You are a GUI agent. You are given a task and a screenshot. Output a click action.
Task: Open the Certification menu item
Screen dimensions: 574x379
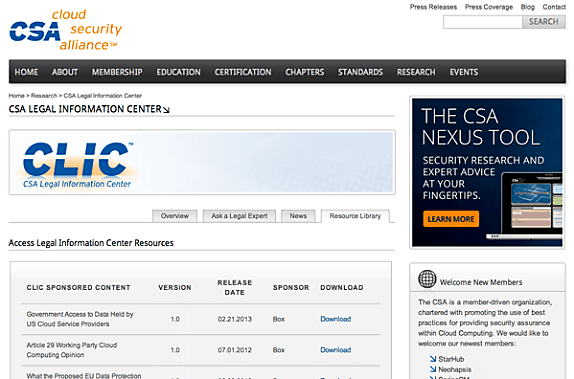[x=243, y=72]
